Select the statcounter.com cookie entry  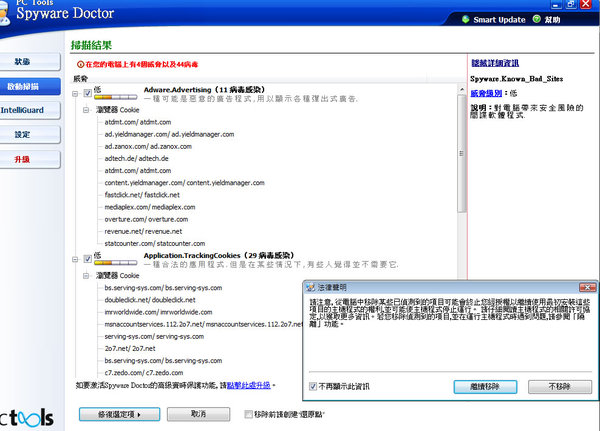coord(155,243)
